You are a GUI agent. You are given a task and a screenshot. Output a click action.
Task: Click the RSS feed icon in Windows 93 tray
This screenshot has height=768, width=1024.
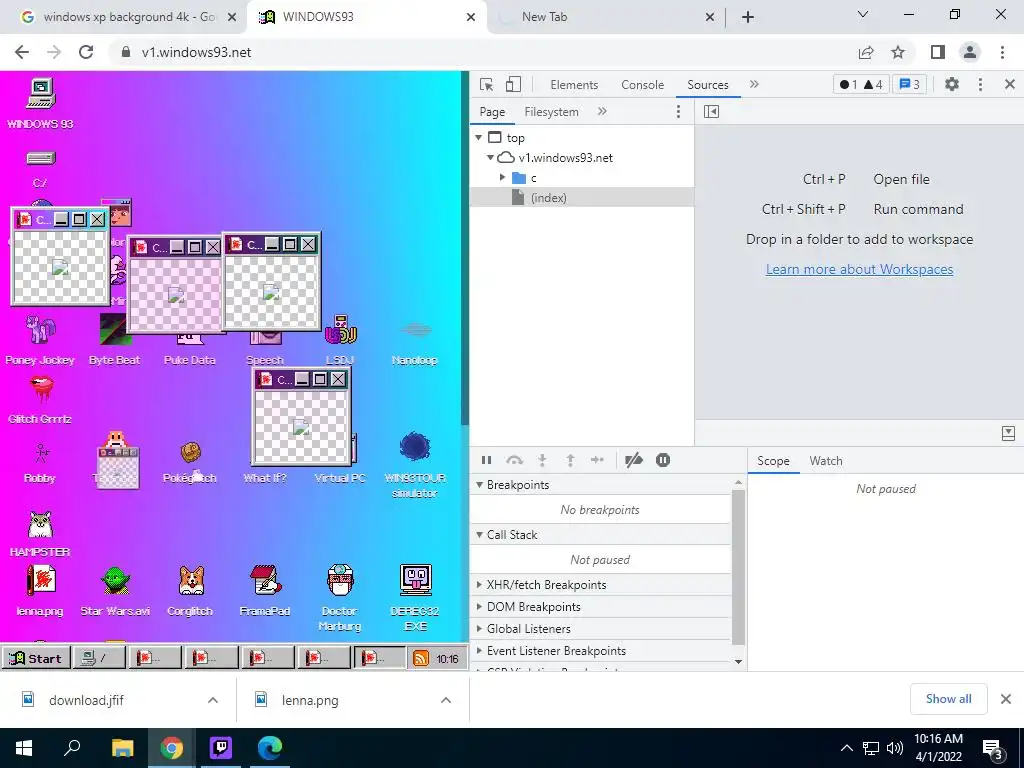click(x=421, y=658)
